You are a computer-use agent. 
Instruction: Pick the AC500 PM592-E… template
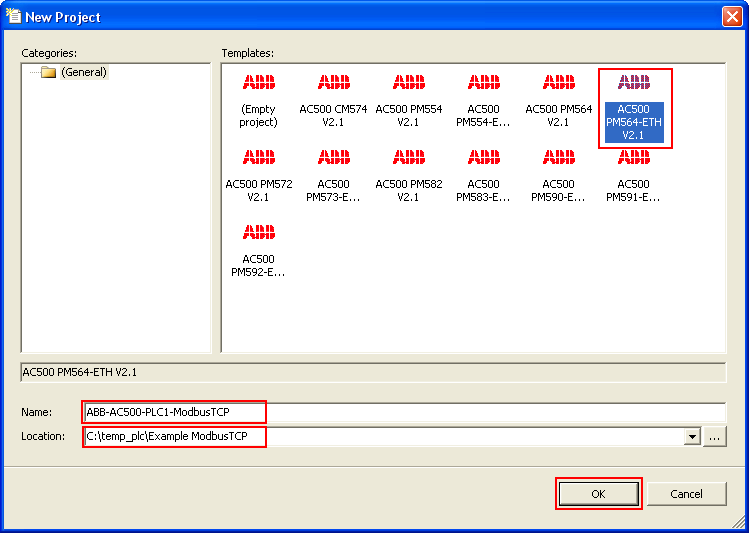click(x=258, y=250)
